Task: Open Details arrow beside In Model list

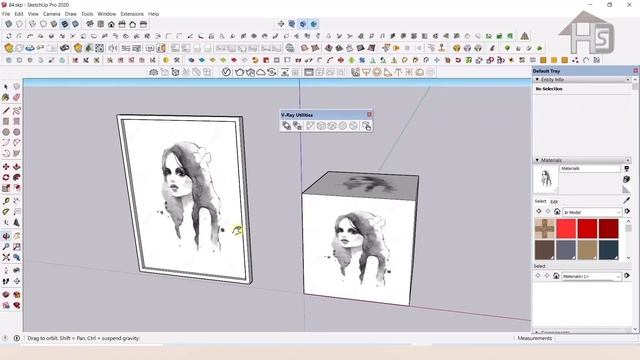Action: pos(627,211)
